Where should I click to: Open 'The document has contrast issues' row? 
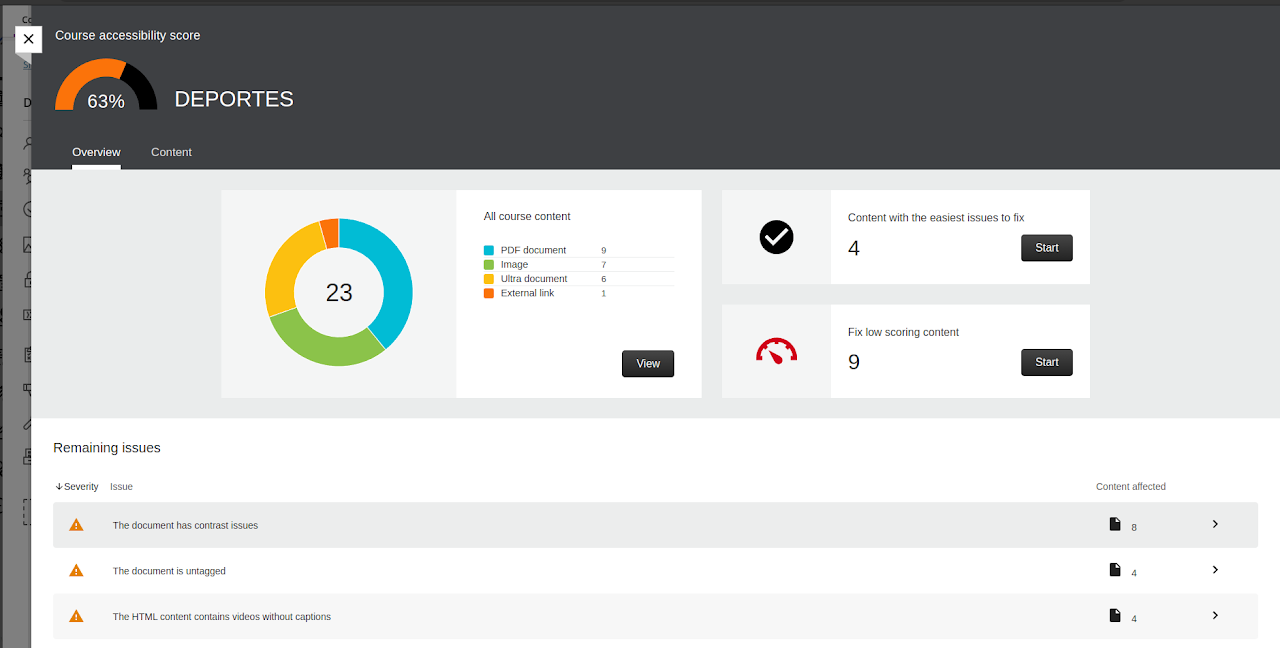pyautogui.click(x=655, y=525)
